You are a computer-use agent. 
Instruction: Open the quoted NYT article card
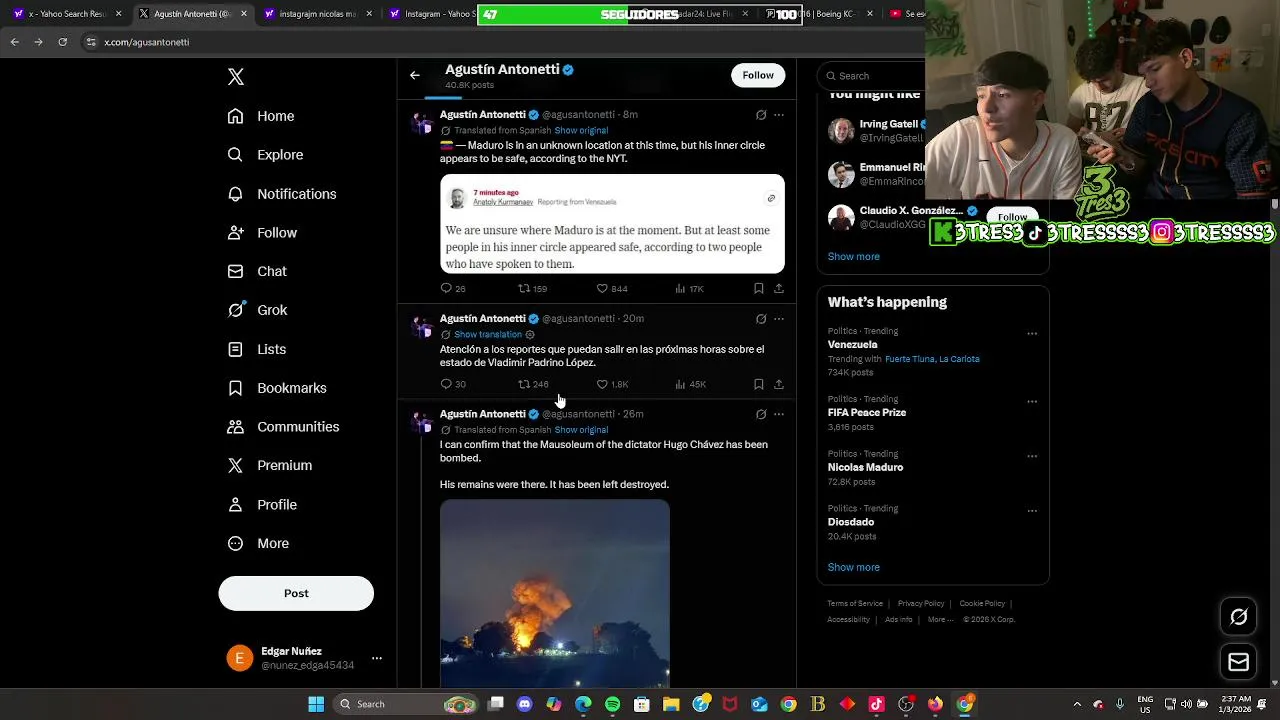tap(612, 224)
